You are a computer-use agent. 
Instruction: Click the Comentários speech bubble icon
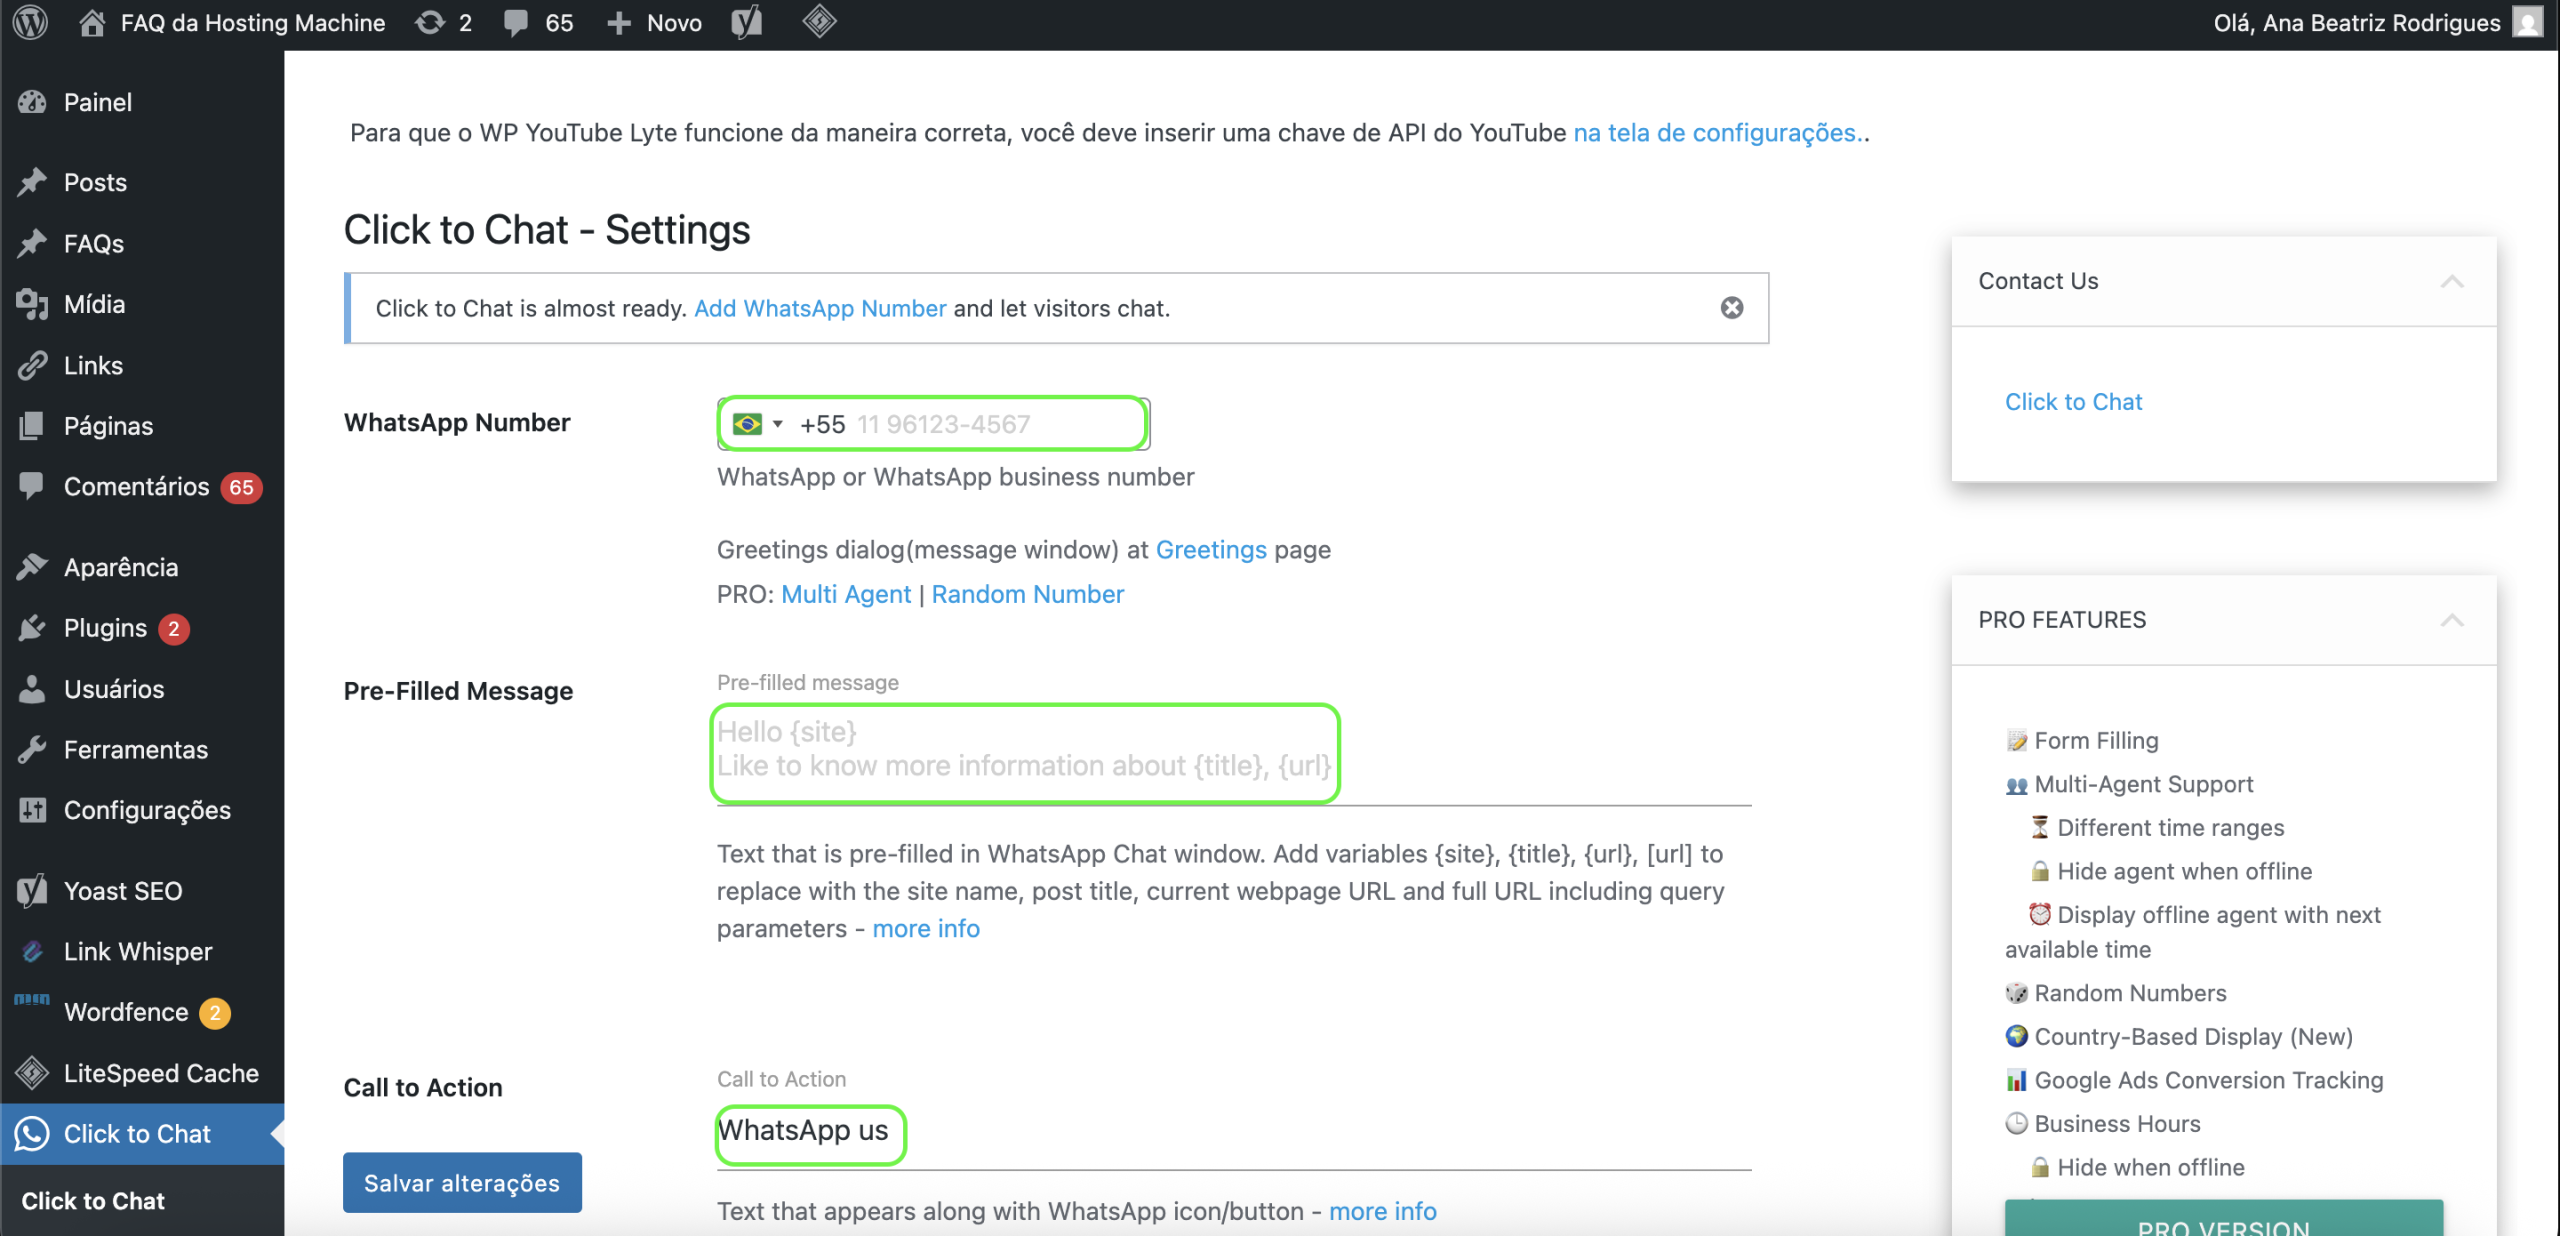coord(32,486)
